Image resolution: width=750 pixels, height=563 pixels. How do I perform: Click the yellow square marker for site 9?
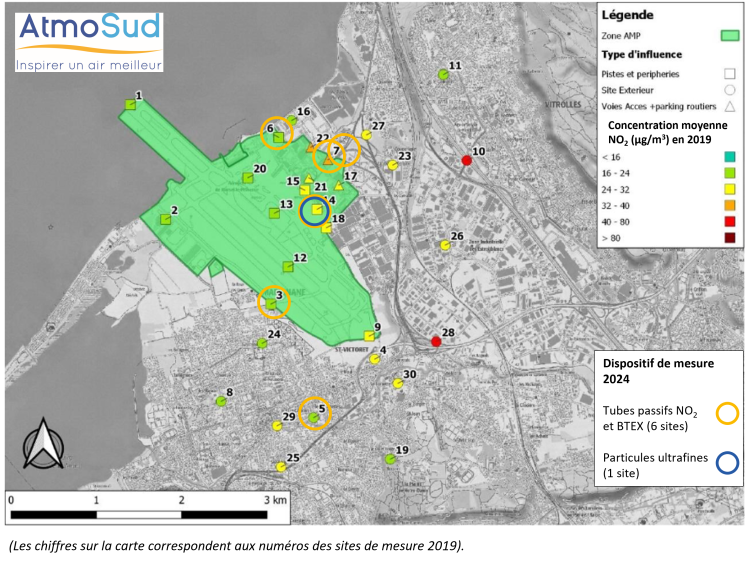(369, 336)
